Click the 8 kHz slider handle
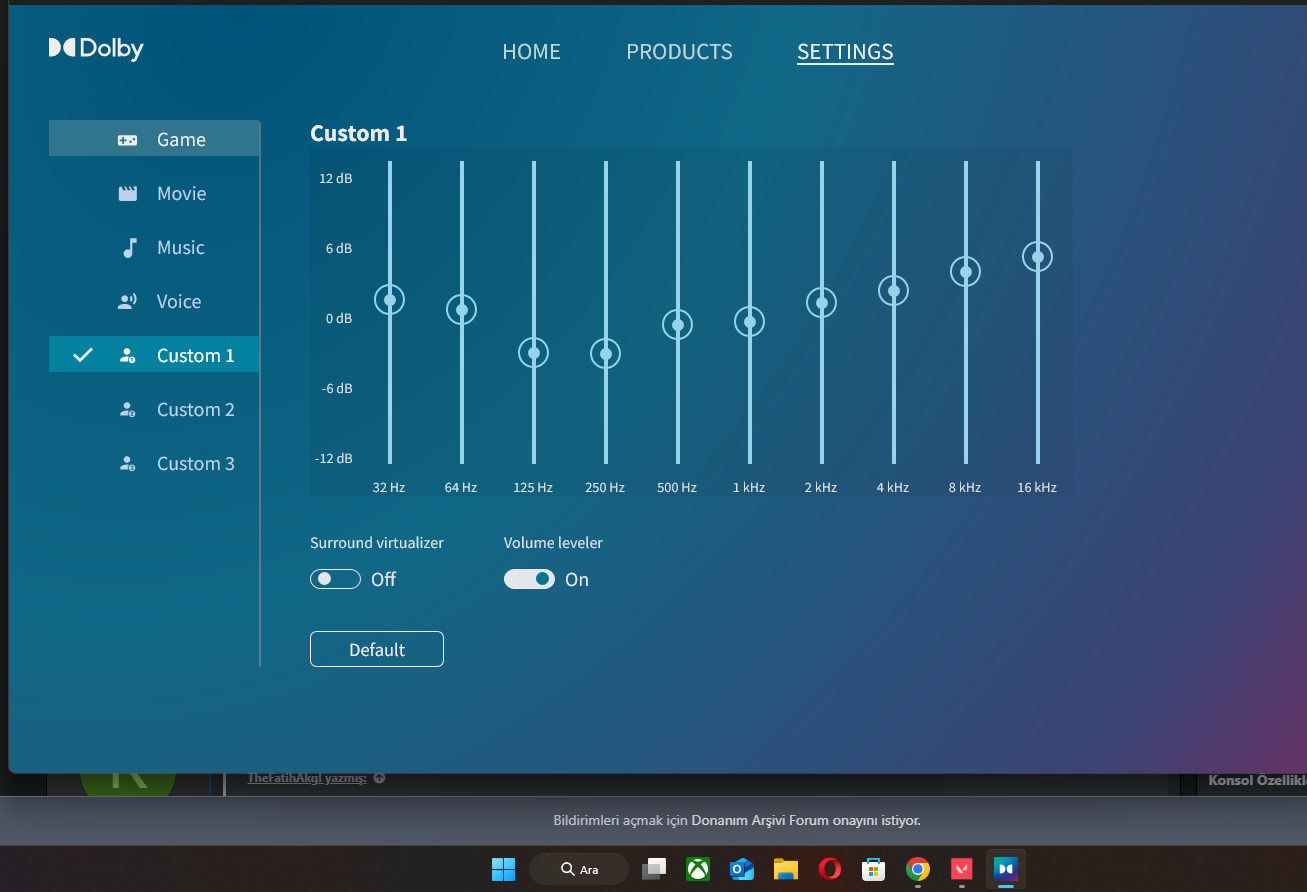Image resolution: width=1307 pixels, height=892 pixels. click(x=965, y=271)
